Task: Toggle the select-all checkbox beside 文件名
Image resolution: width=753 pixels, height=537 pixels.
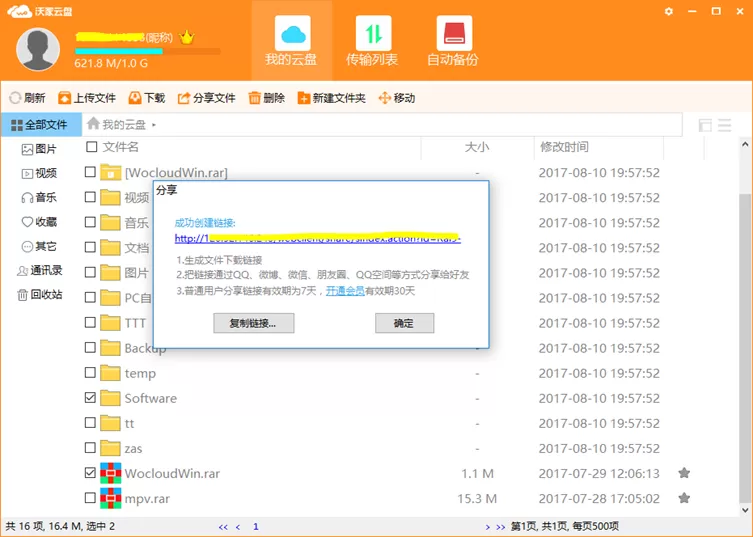Action: click(91, 146)
